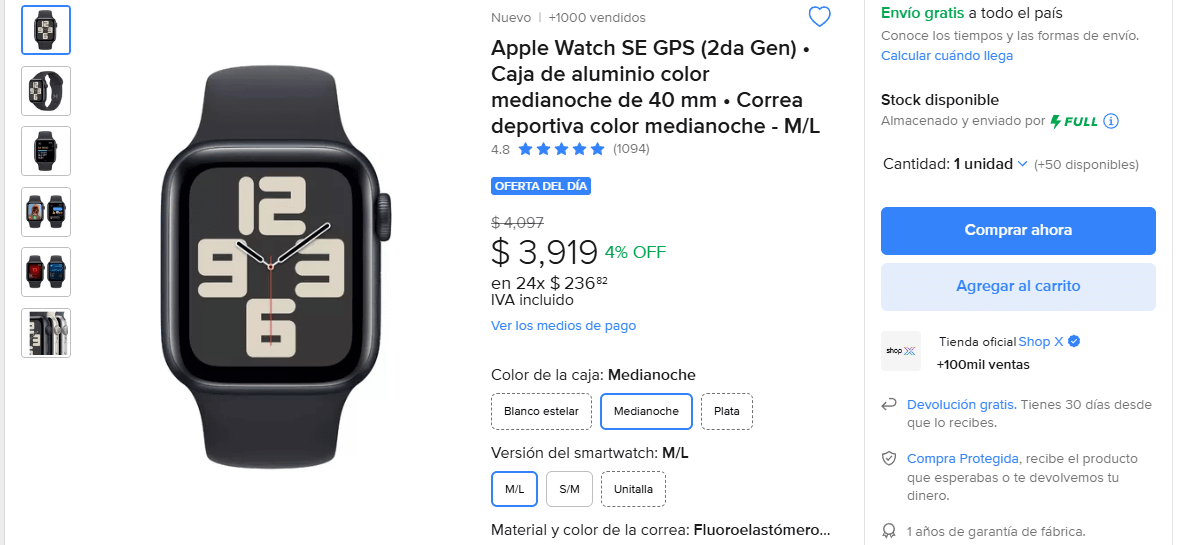The height and width of the screenshot is (545, 1180).
Task: Click the verified badge next to Shop X
Action: [1074, 341]
